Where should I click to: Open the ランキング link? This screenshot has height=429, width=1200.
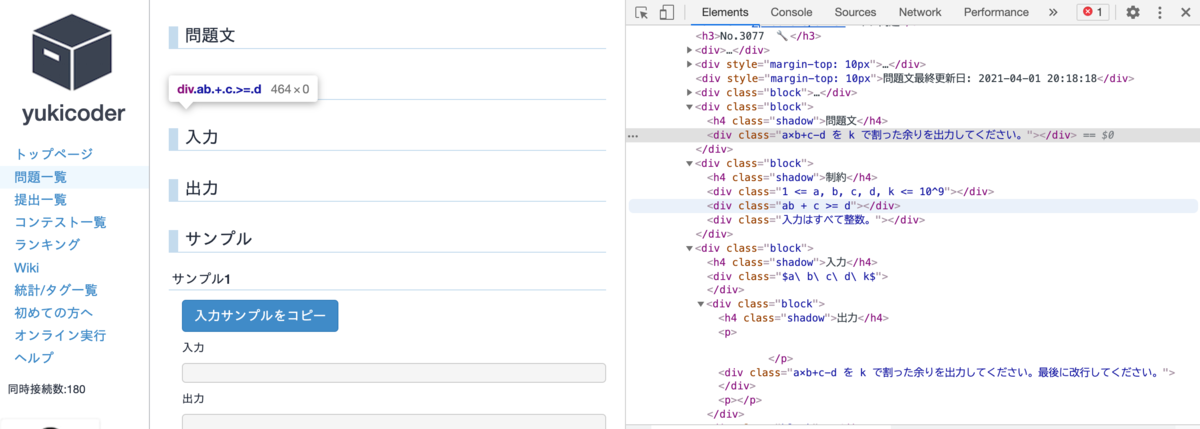(47, 245)
